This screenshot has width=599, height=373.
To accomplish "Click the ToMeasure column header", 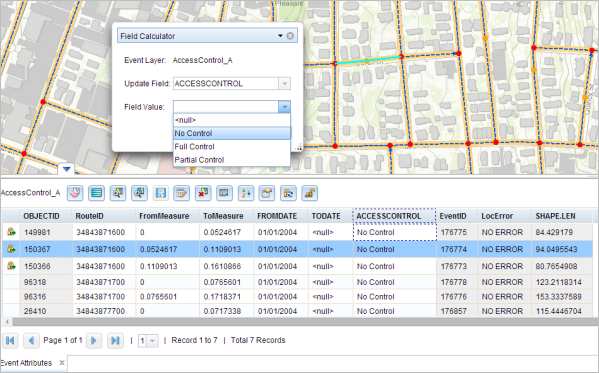I will (x=223, y=216).
